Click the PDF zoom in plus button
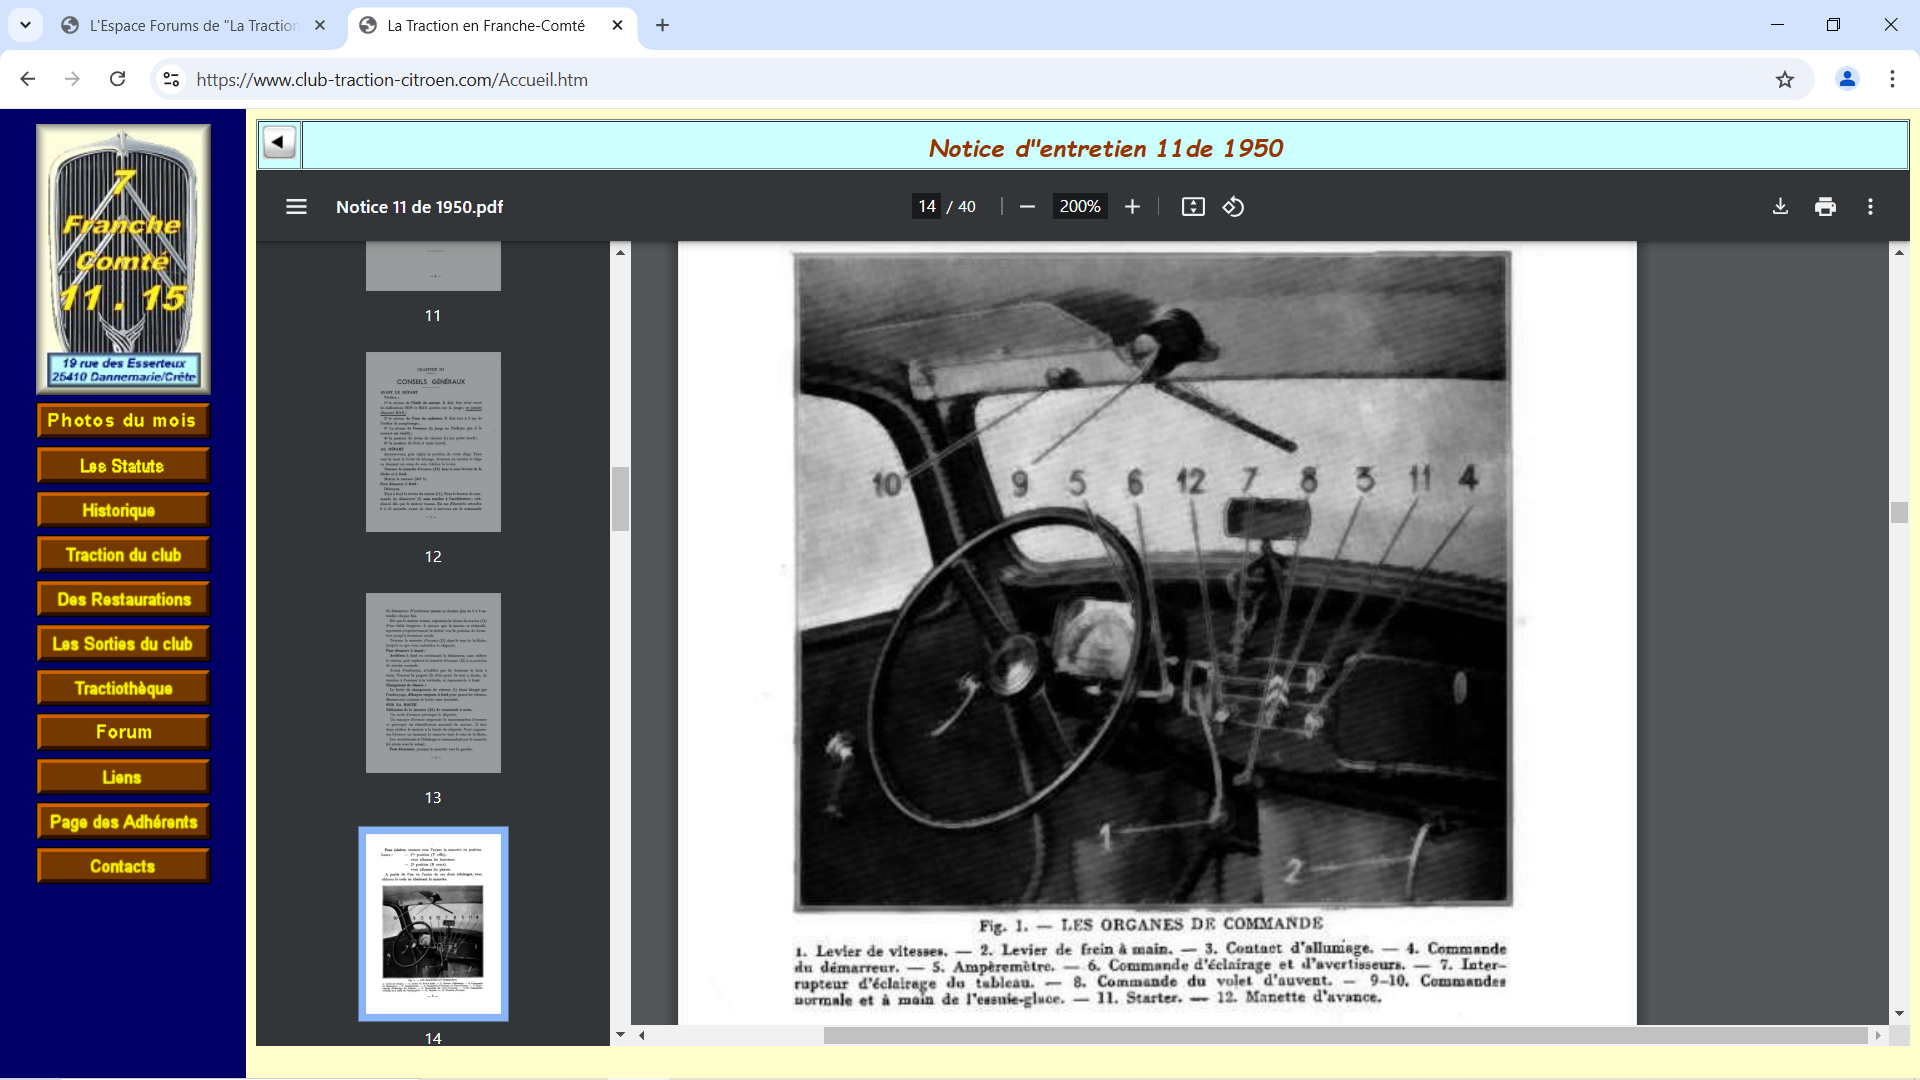This screenshot has width=1920, height=1080. (1132, 207)
